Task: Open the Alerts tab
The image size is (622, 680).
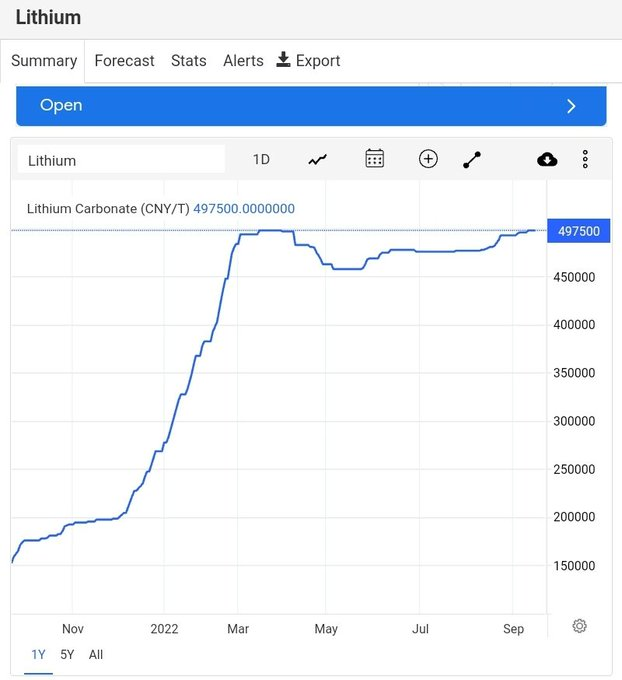Action: coord(243,61)
